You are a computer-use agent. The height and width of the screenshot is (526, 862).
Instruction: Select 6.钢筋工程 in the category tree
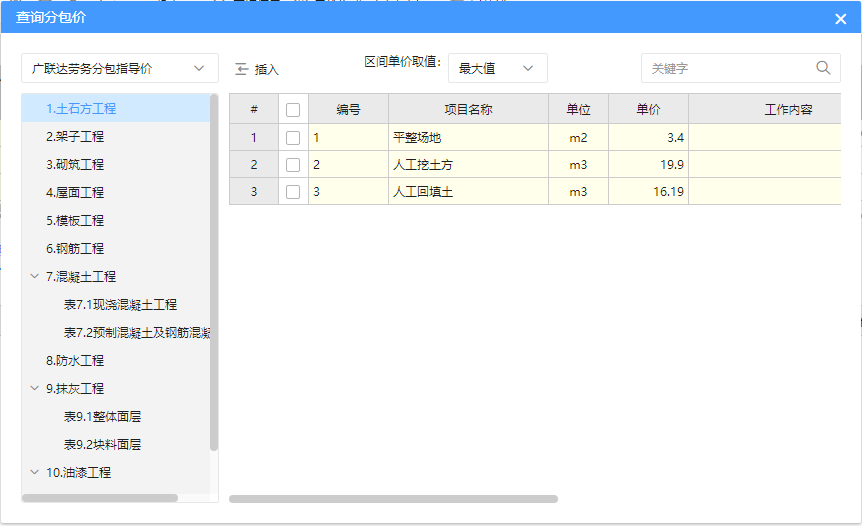click(x=75, y=248)
